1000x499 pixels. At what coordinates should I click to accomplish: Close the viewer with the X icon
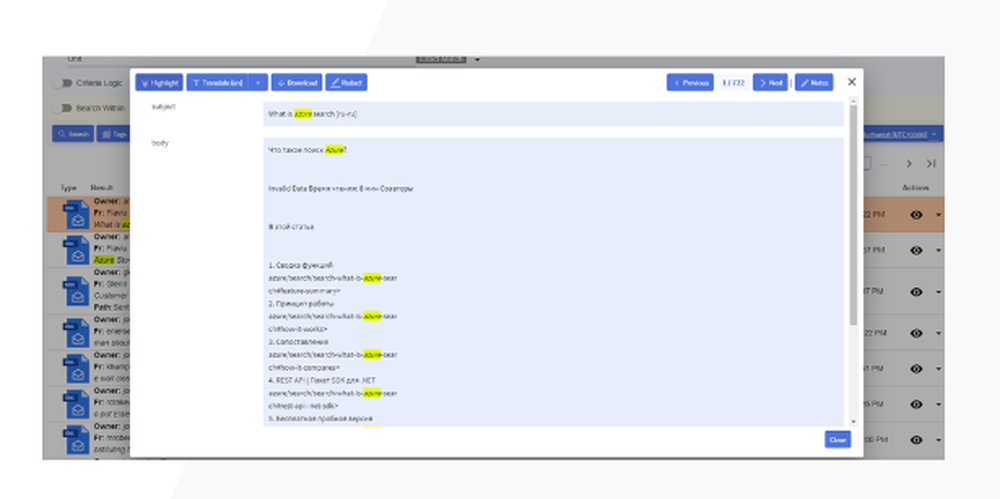pyautogui.click(x=851, y=82)
